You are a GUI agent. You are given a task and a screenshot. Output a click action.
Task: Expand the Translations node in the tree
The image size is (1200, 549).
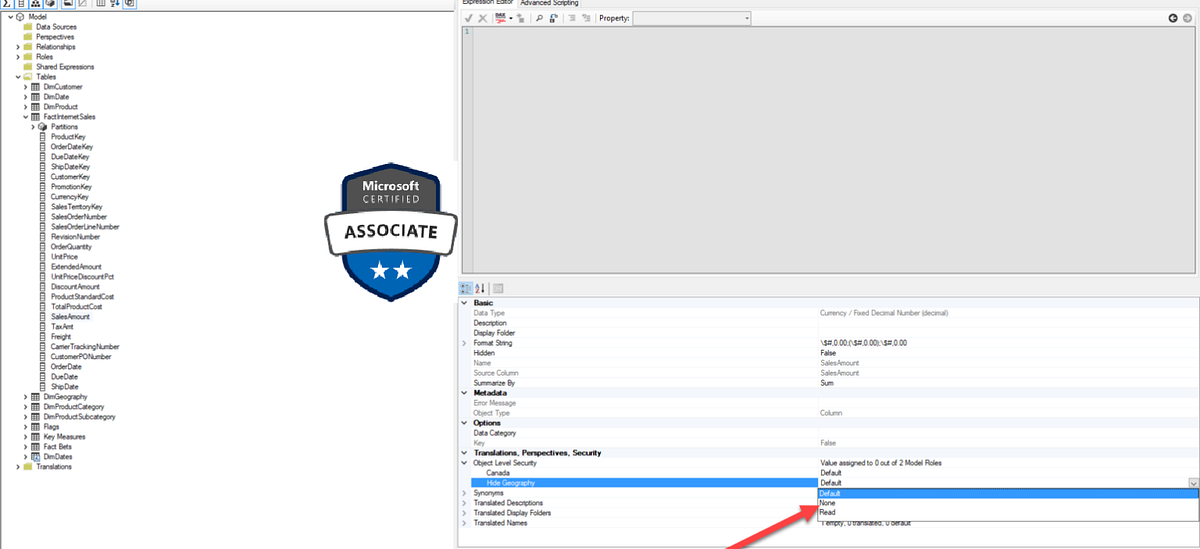click(17, 467)
